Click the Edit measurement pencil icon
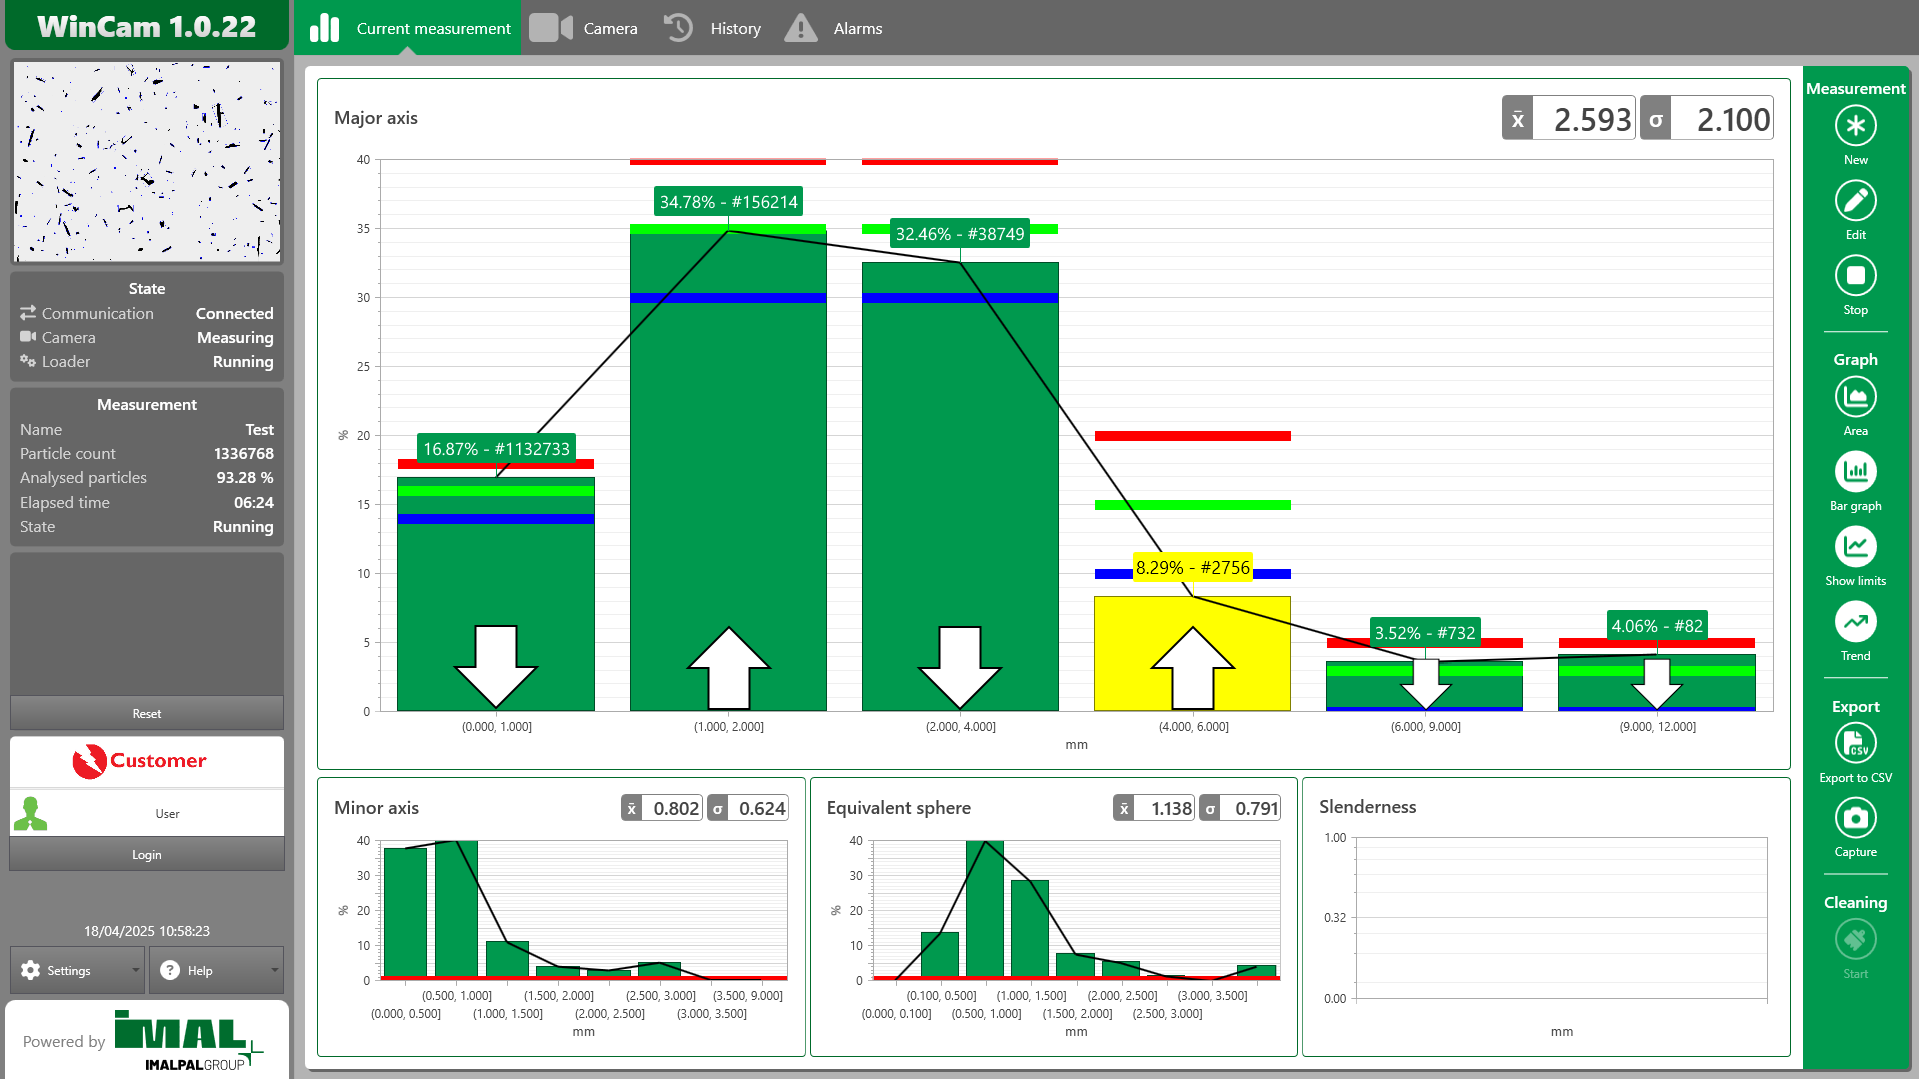 [1855, 202]
